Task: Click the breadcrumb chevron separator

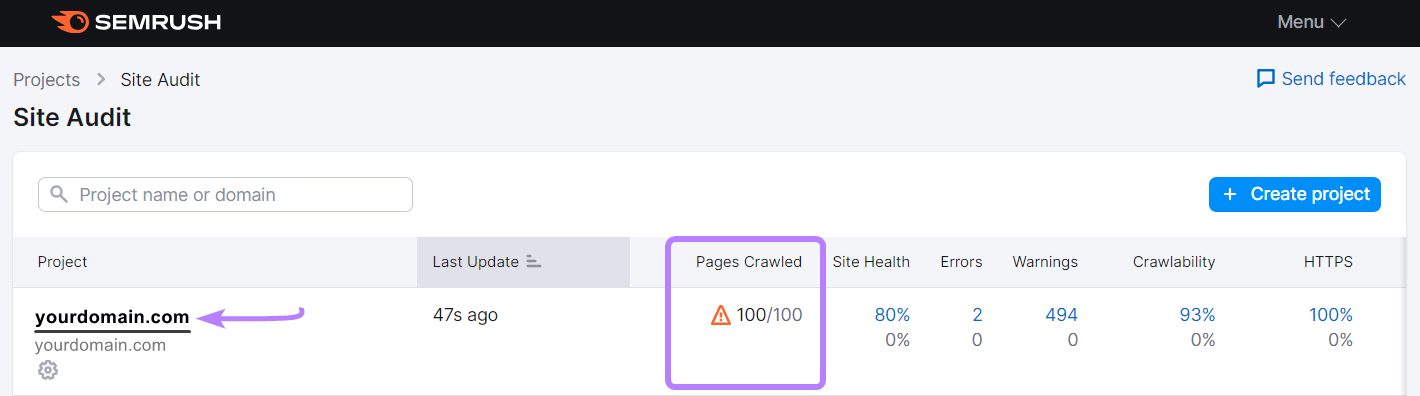Action: [x=101, y=80]
